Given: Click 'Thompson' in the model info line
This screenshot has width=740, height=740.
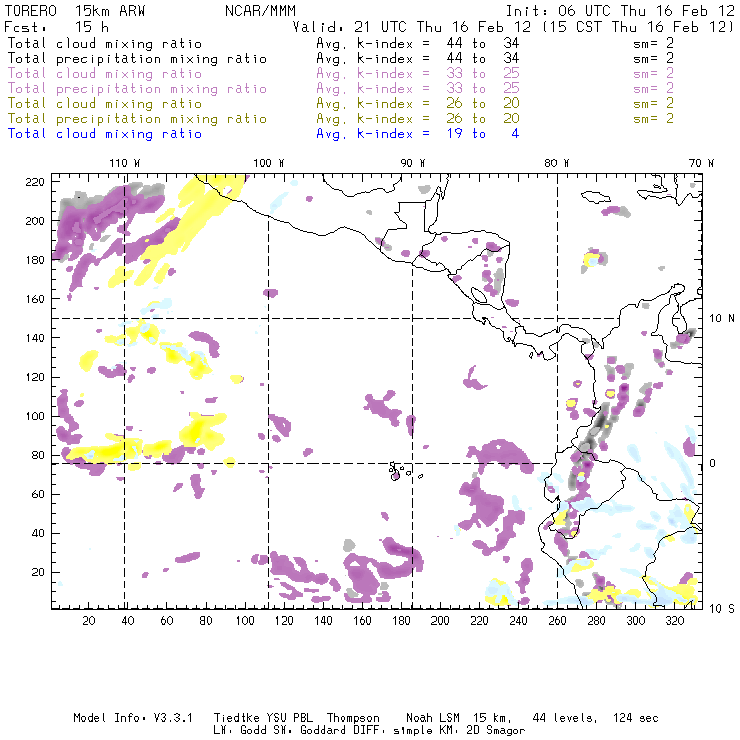Looking at the screenshot, I should (353, 718).
